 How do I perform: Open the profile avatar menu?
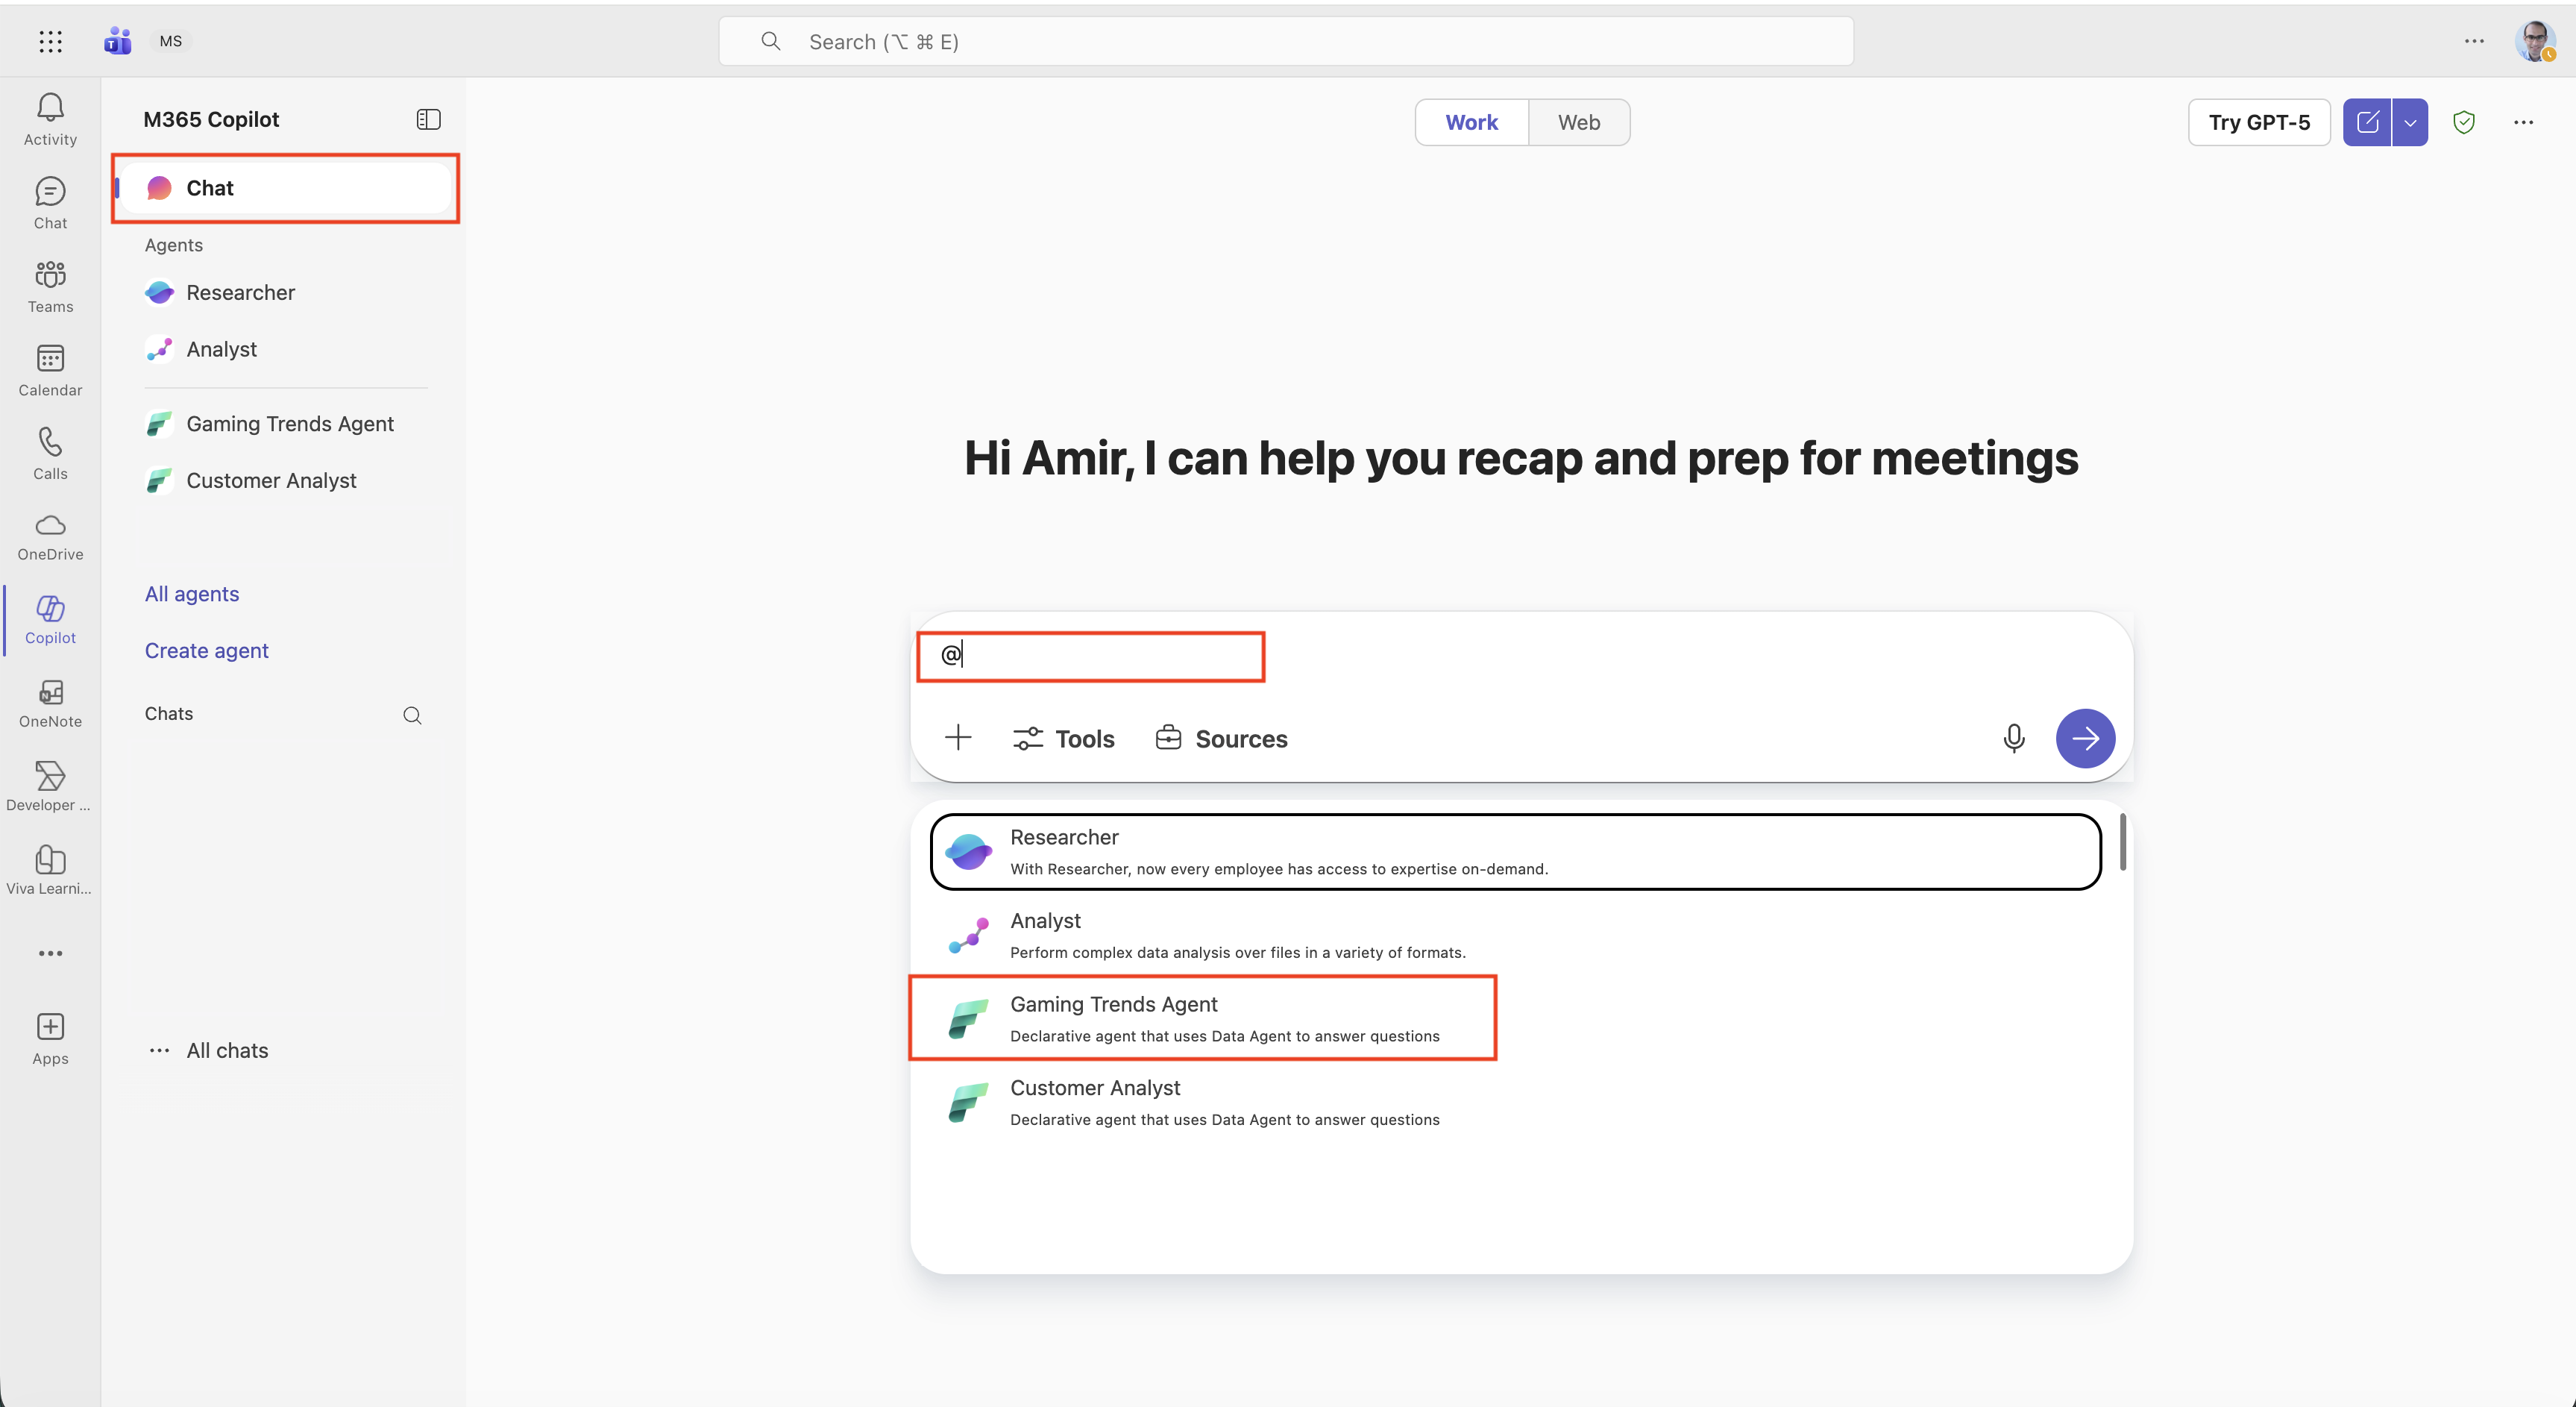2535,41
